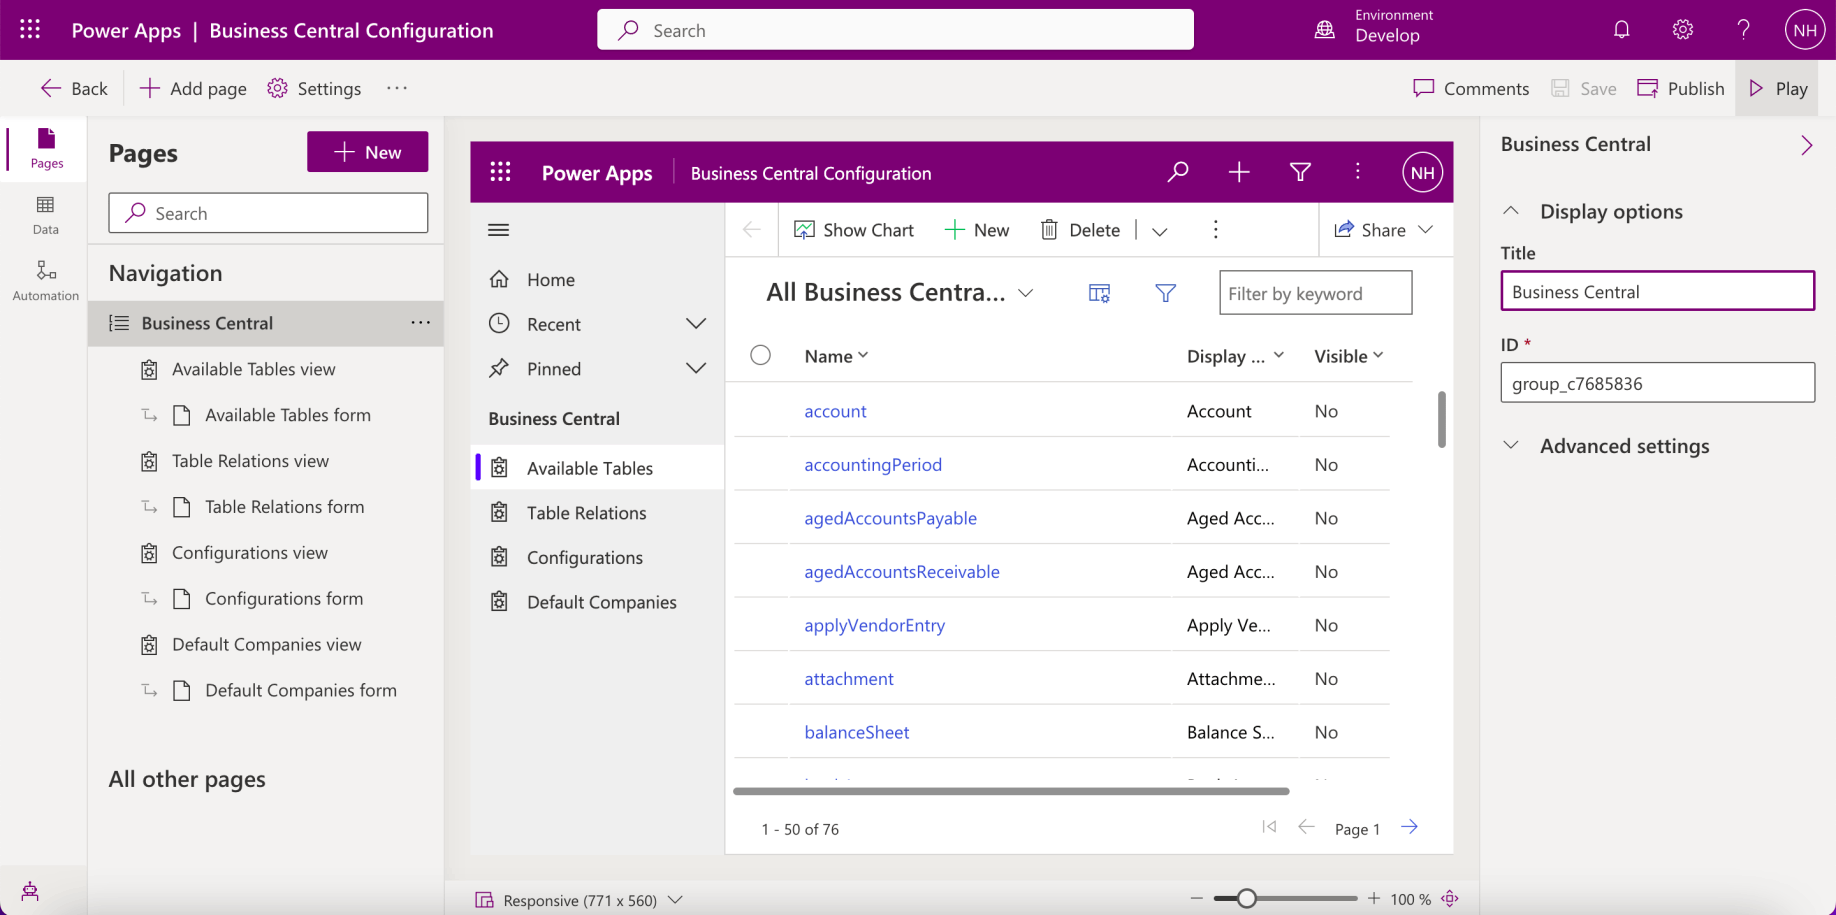
Task: Open the help question mark icon
Action: [1743, 30]
